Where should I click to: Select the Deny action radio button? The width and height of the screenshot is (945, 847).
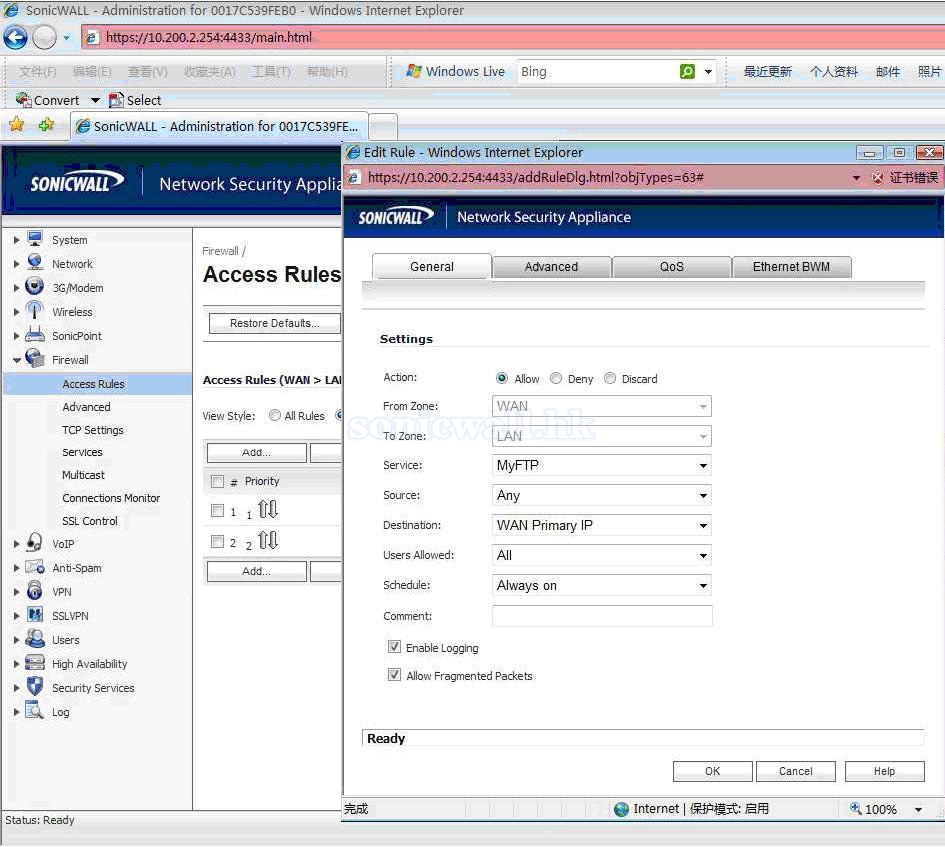[556, 378]
